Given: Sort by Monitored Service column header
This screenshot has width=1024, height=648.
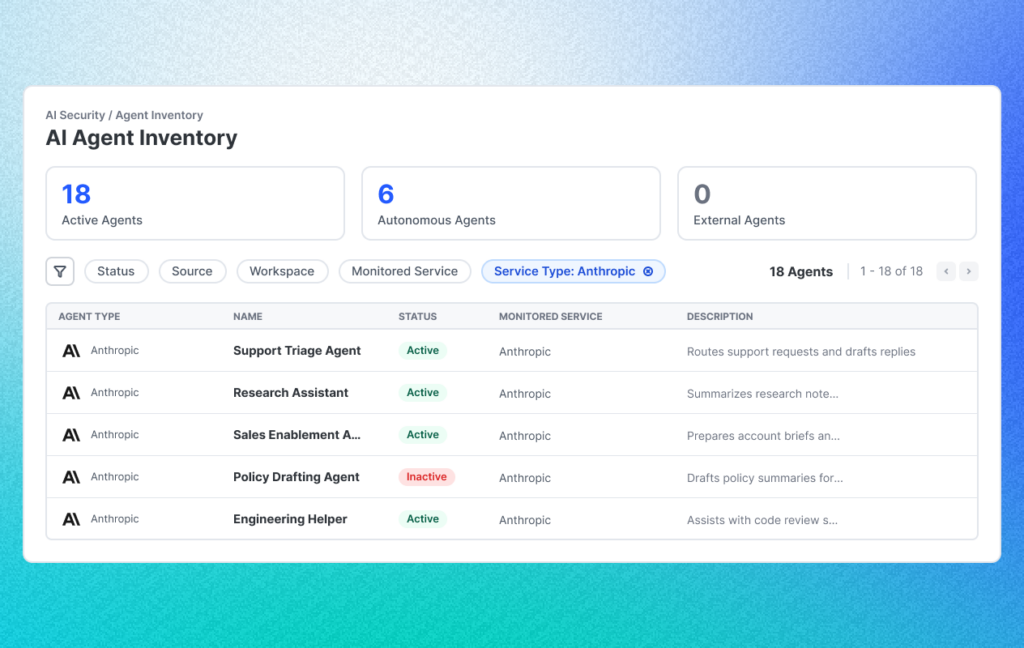Looking at the screenshot, I should [x=551, y=316].
